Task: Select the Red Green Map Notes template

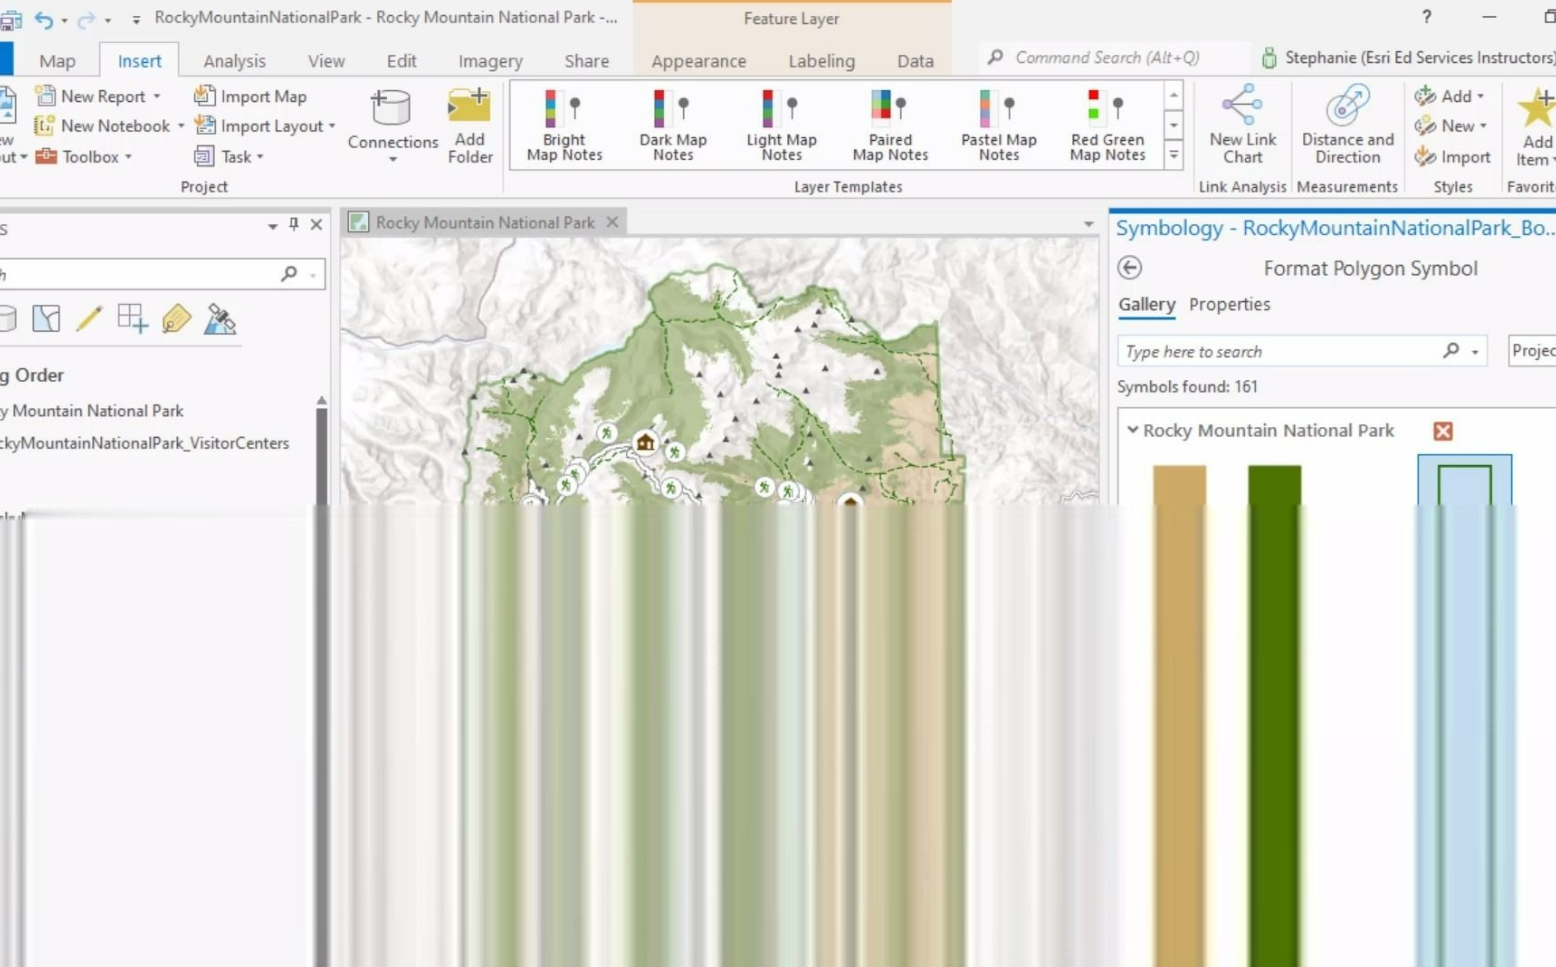Action: 1107,125
